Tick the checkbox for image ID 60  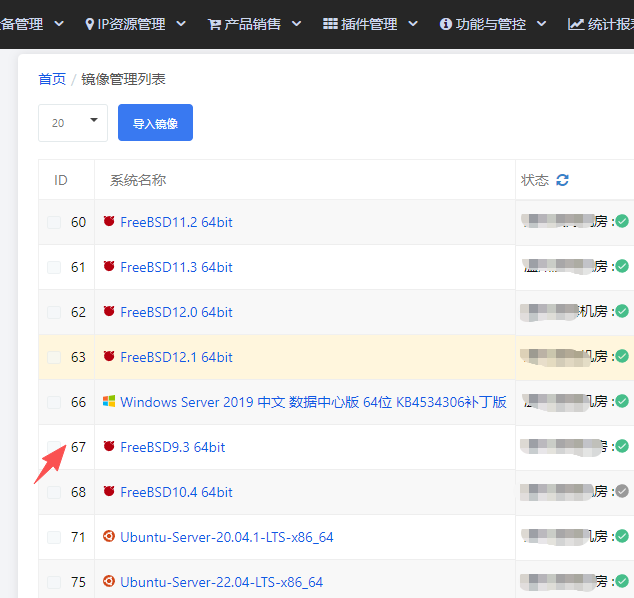coord(54,222)
